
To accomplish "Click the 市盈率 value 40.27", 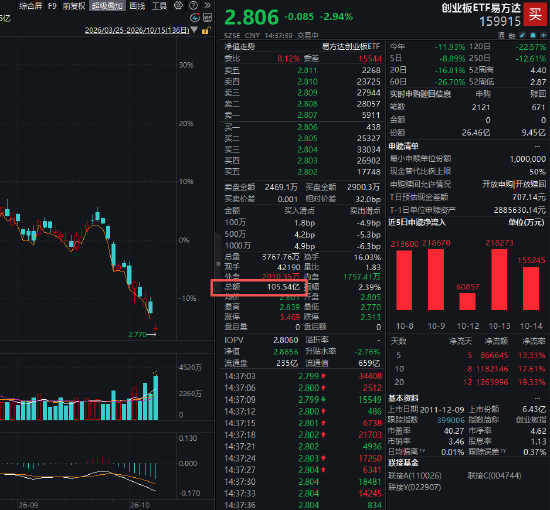I will [454, 431].
